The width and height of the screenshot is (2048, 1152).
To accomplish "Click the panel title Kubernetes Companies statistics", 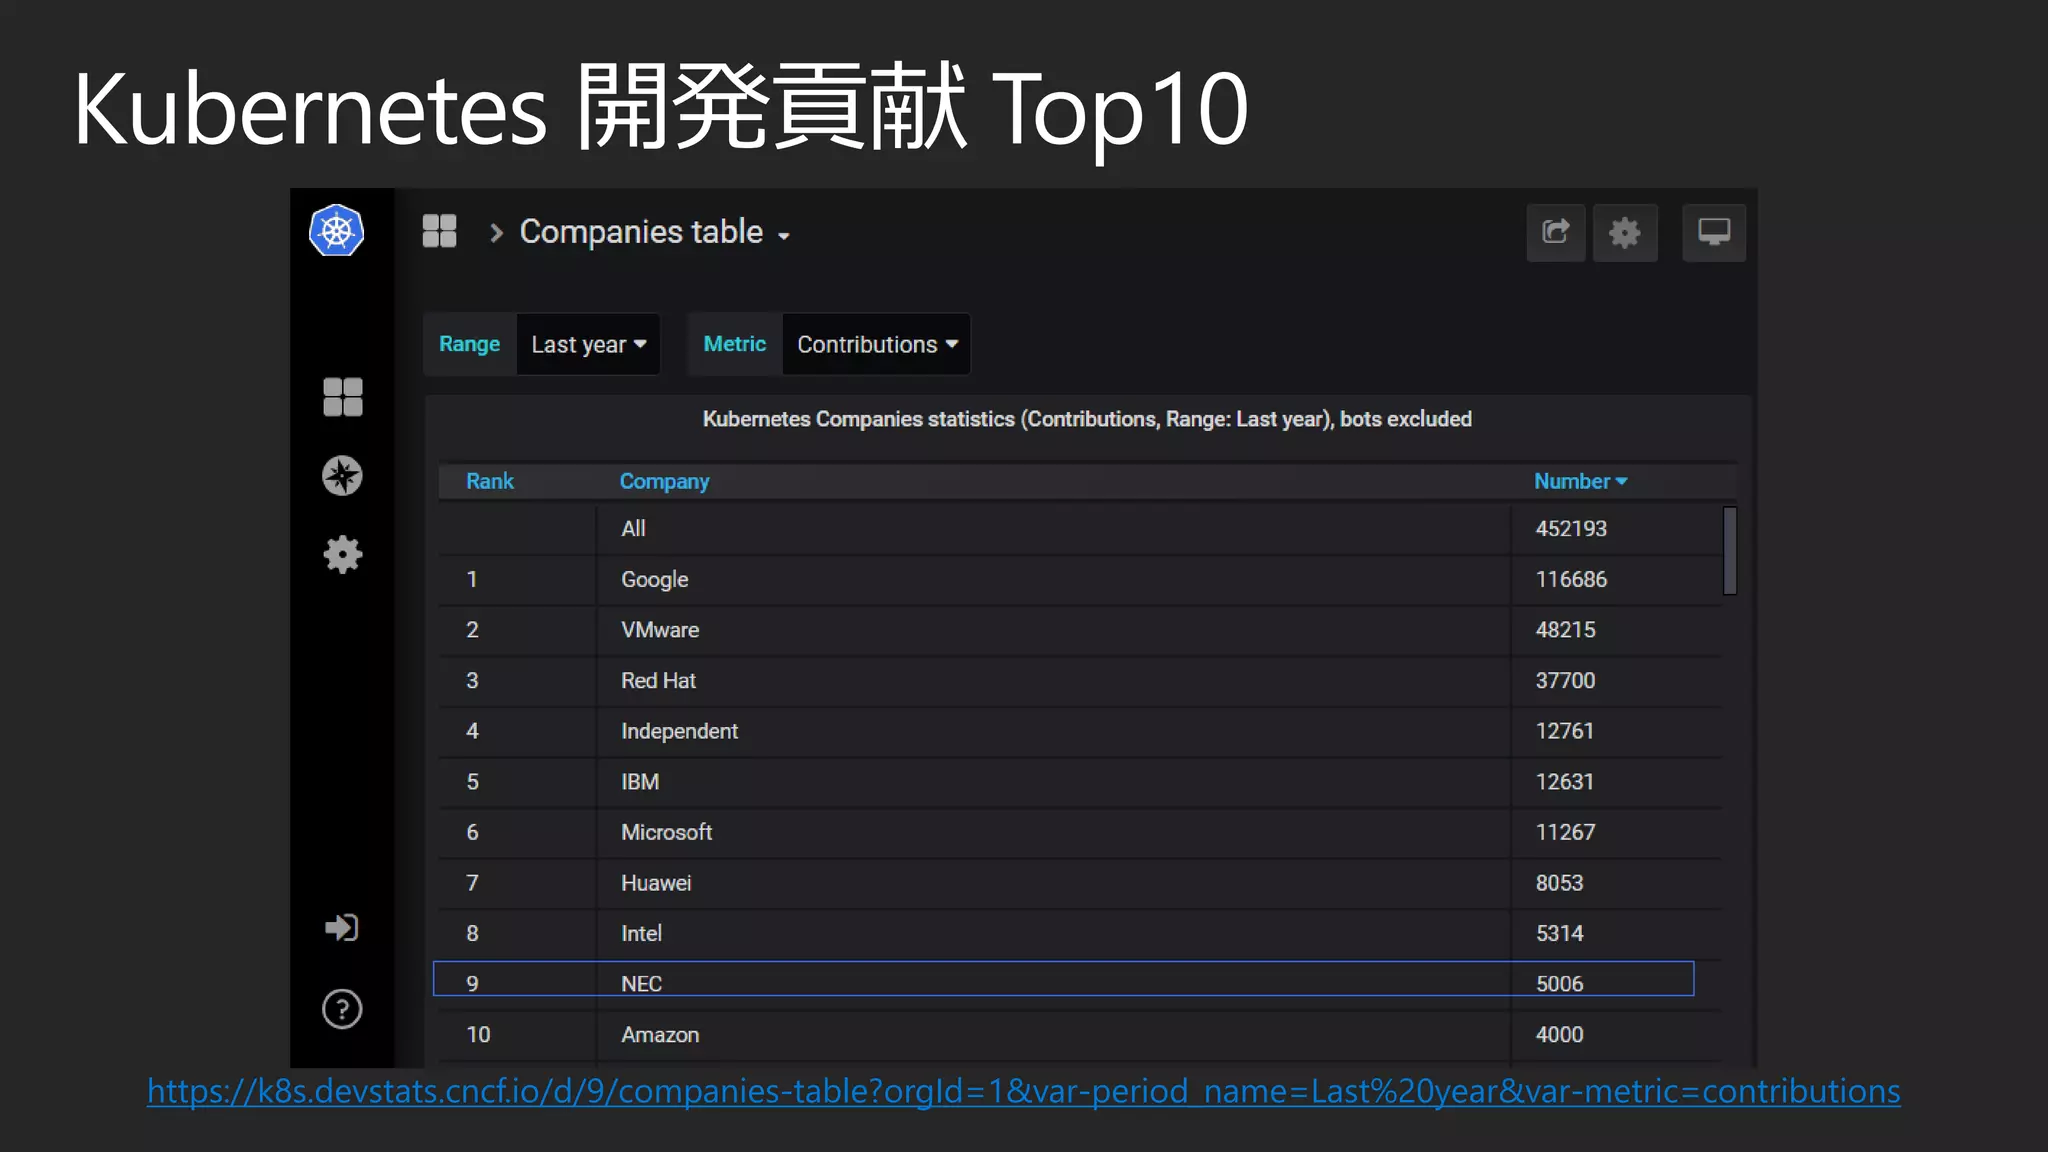I will click(1087, 419).
